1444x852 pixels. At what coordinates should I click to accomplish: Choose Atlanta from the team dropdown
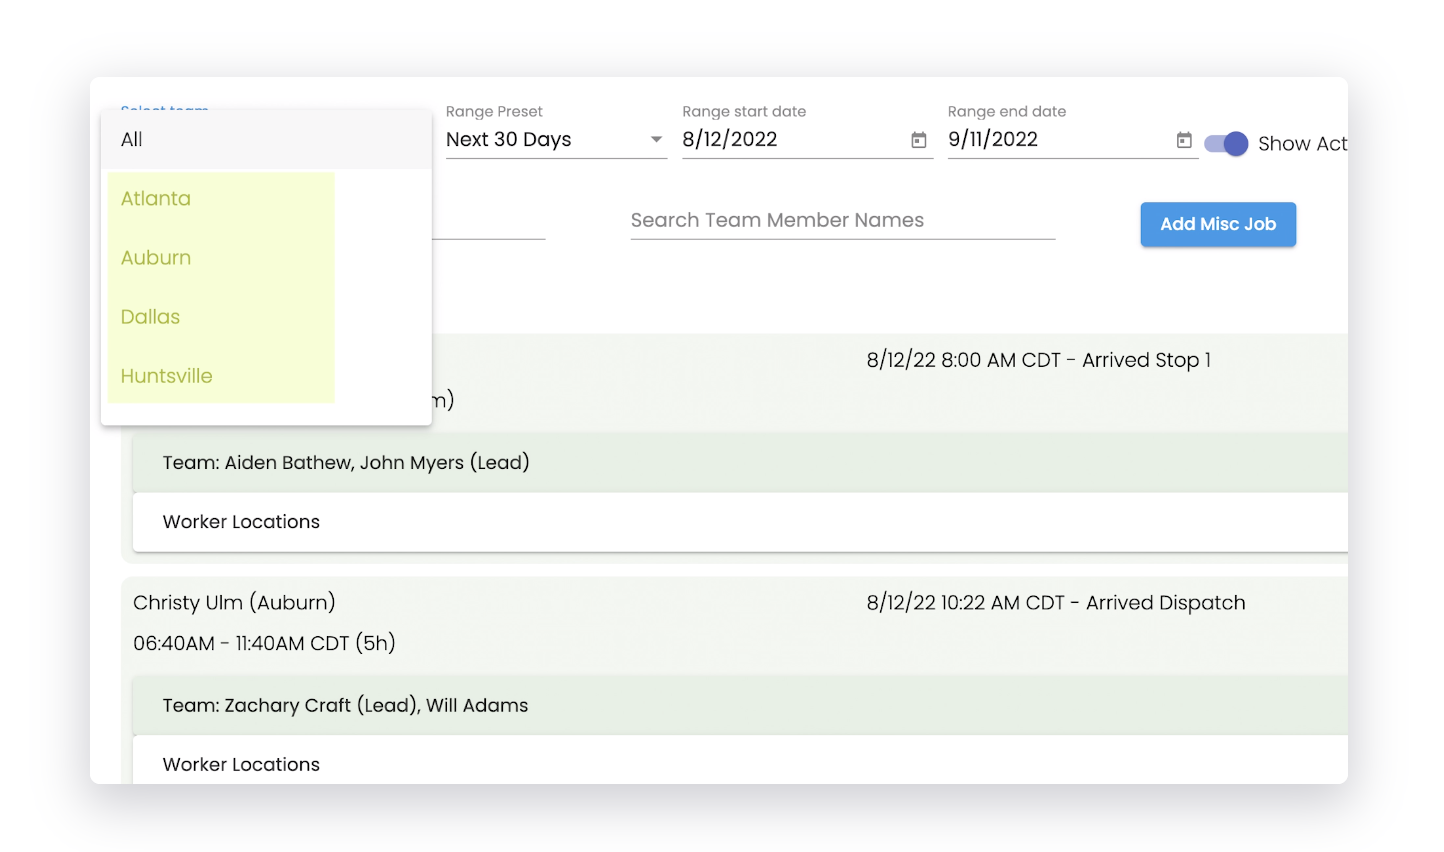pyautogui.click(x=156, y=199)
